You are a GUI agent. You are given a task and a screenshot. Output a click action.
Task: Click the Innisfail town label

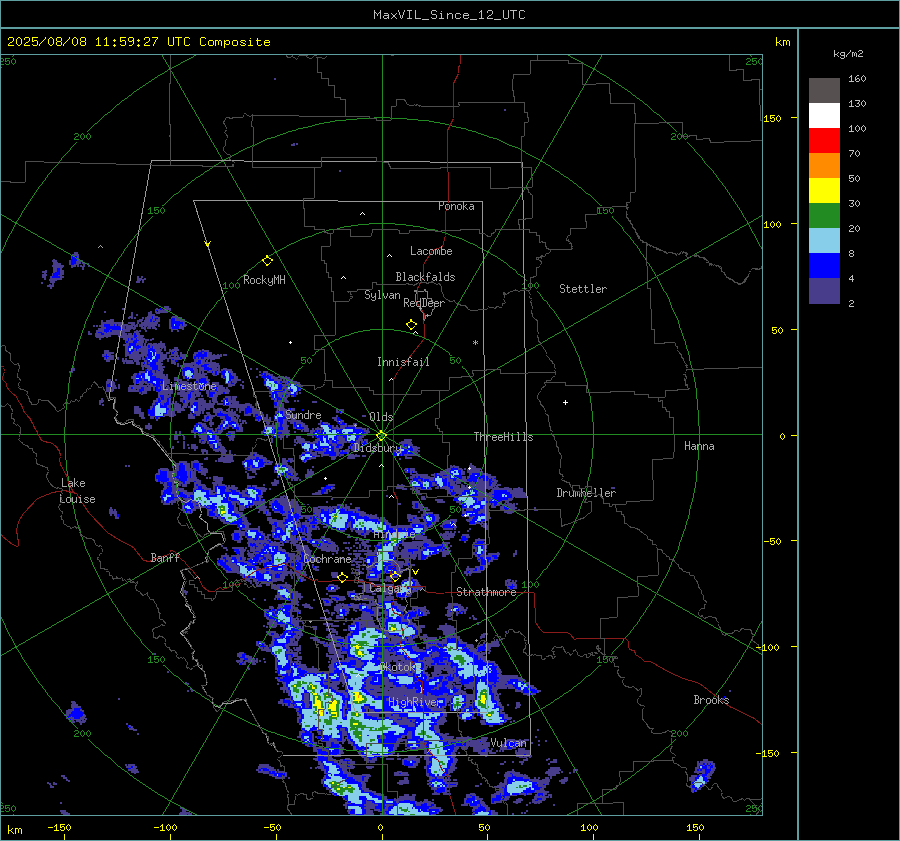[403, 362]
